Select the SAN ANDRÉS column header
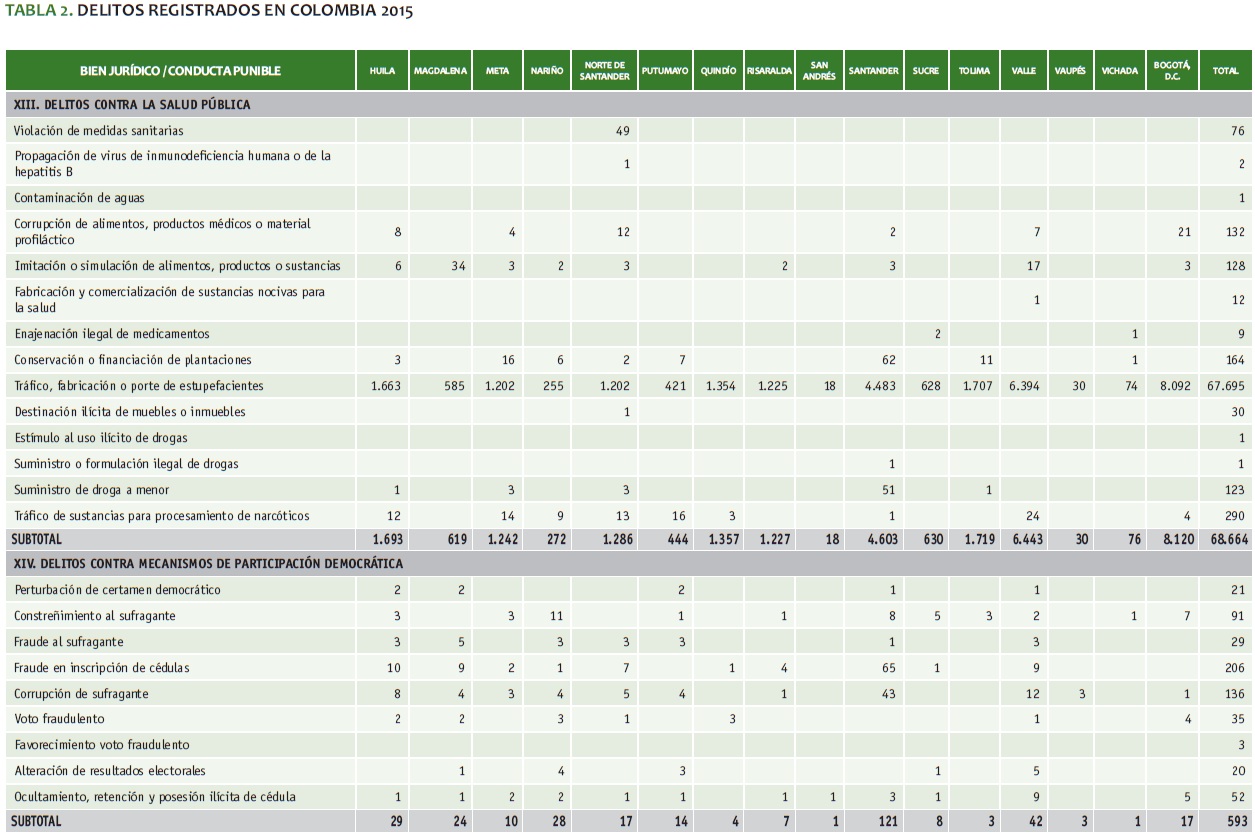This screenshot has height=836, width=1255. (819, 71)
